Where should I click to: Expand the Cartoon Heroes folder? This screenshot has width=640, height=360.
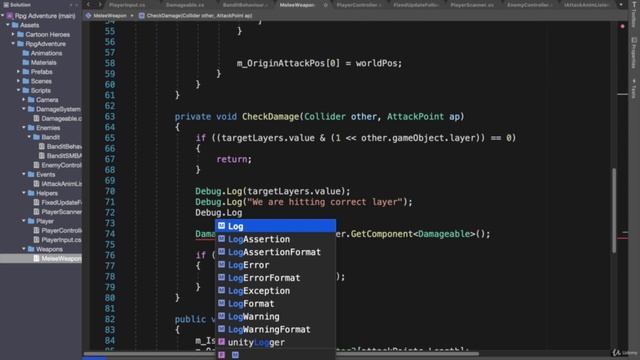tap(13, 35)
